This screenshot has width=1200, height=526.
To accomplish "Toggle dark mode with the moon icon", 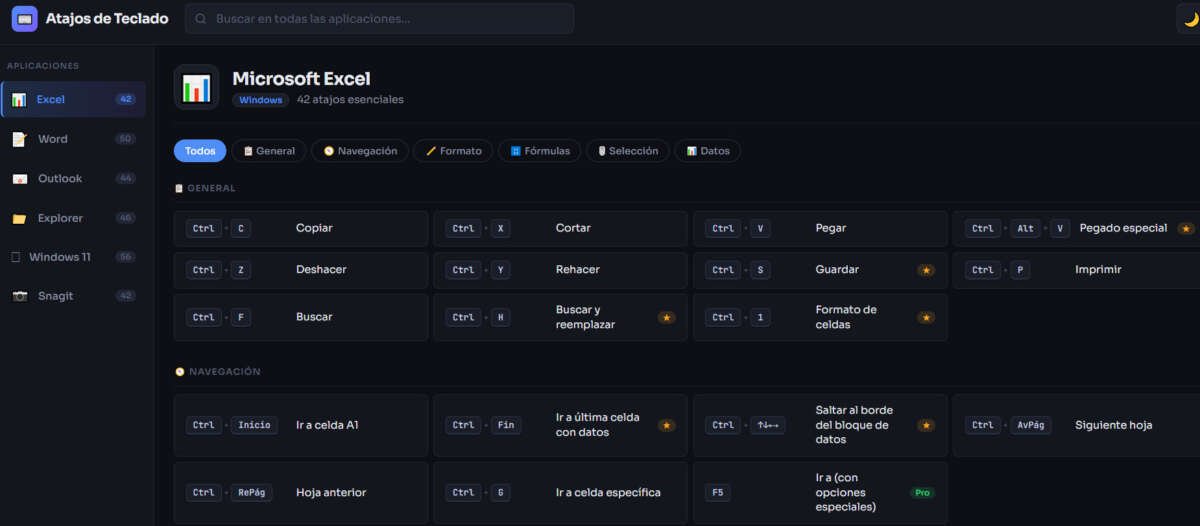I will click(1190, 19).
